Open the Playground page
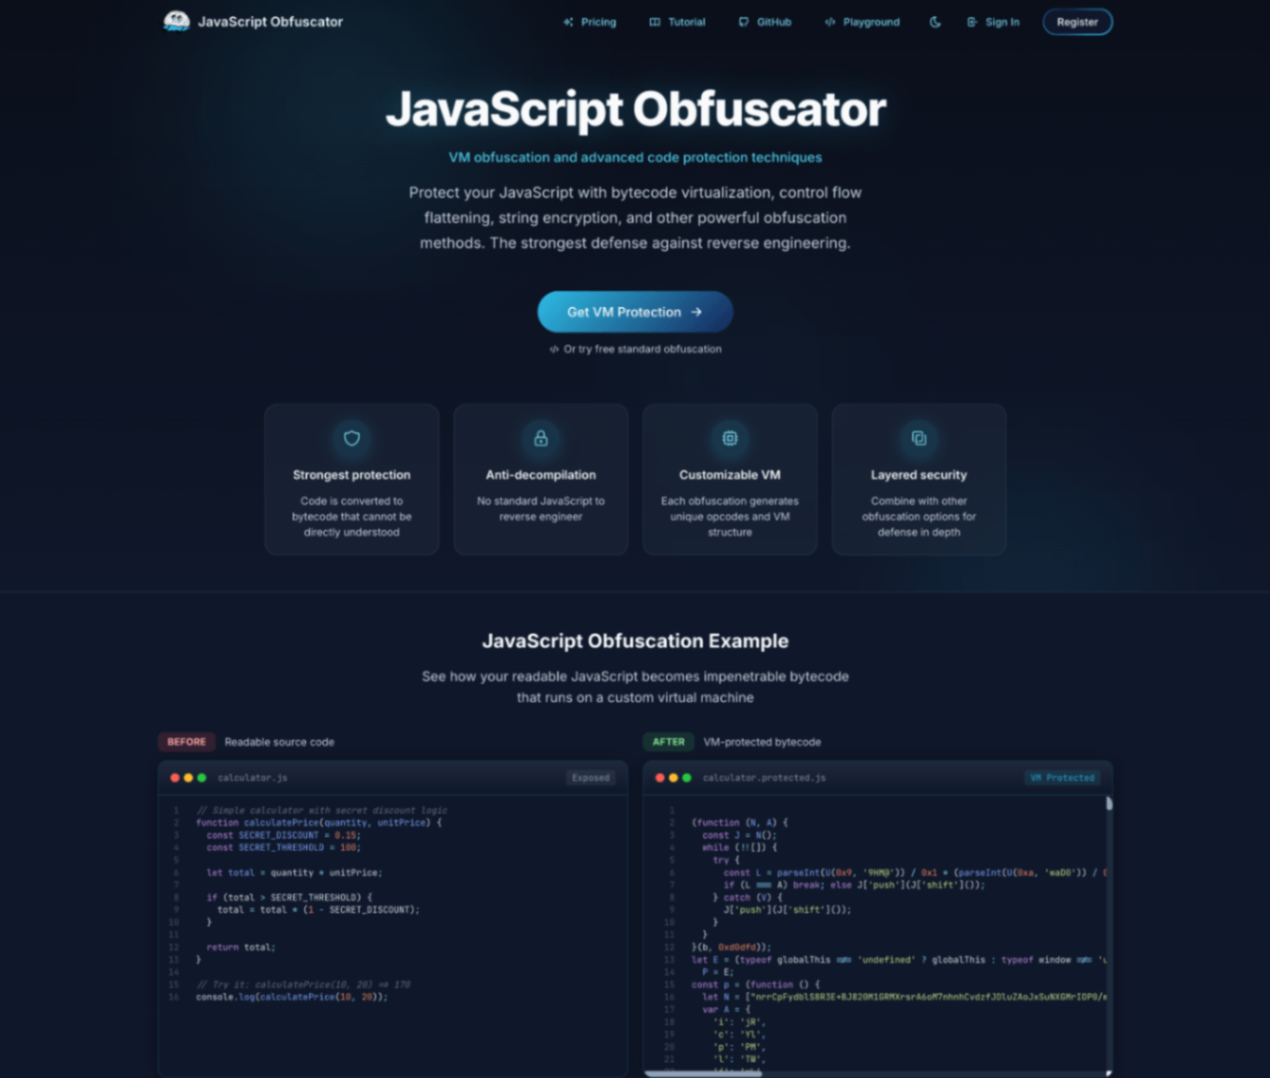The width and height of the screenshot is (1270, 1078). coord(862,22)
